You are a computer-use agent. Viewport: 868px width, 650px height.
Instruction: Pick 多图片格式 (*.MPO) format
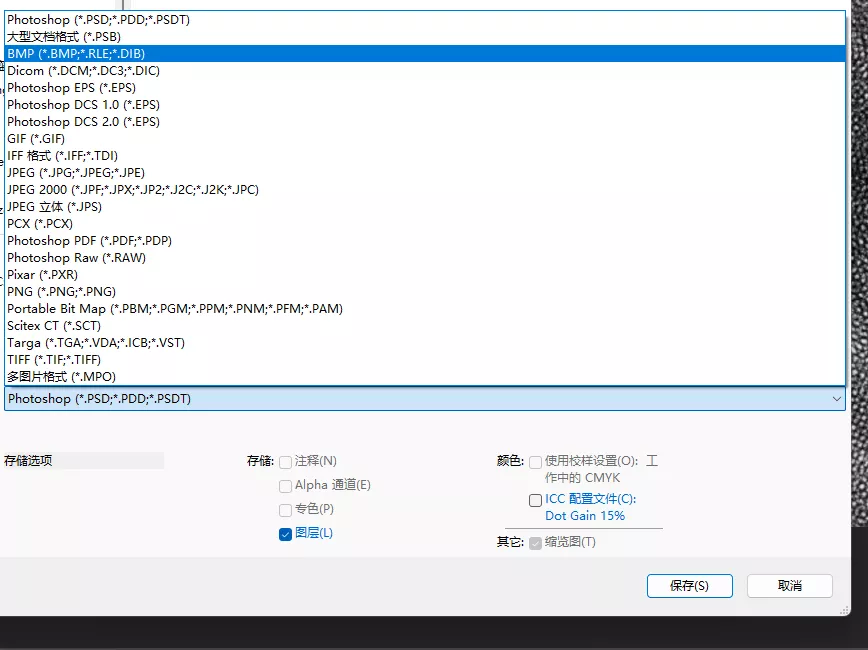61,377
